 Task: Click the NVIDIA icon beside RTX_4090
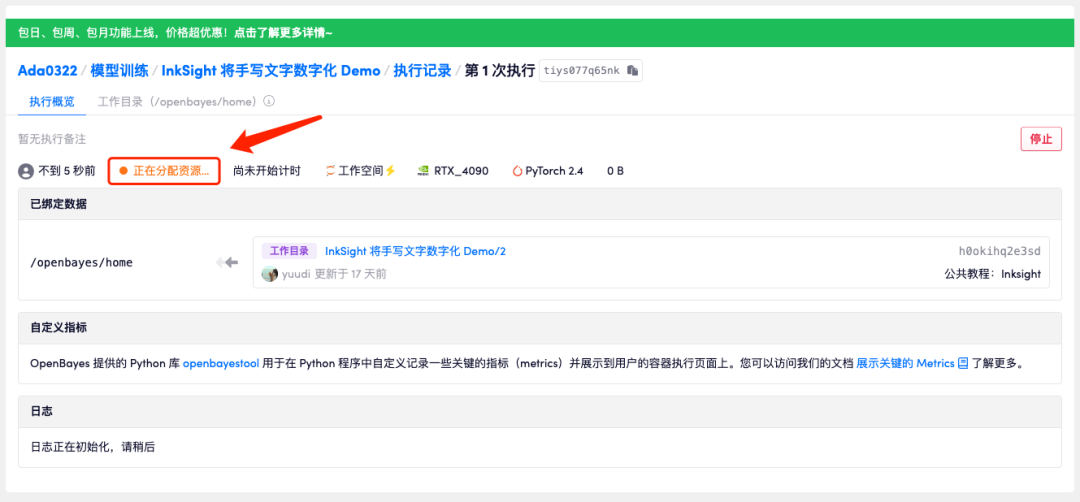tap(424, 171)
